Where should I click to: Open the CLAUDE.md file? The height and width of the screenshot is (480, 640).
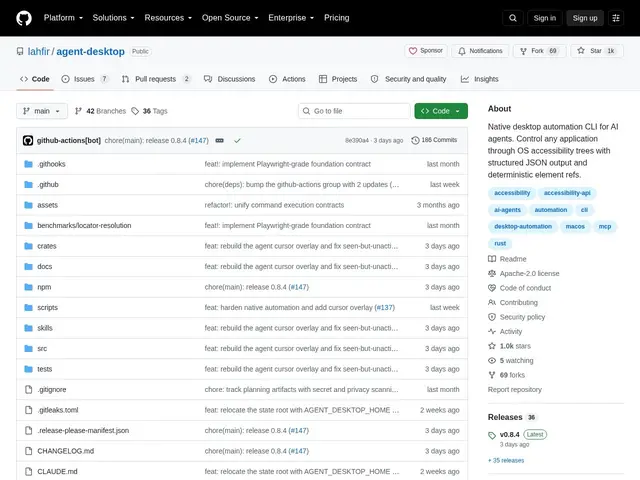click(x=57, y=471)
